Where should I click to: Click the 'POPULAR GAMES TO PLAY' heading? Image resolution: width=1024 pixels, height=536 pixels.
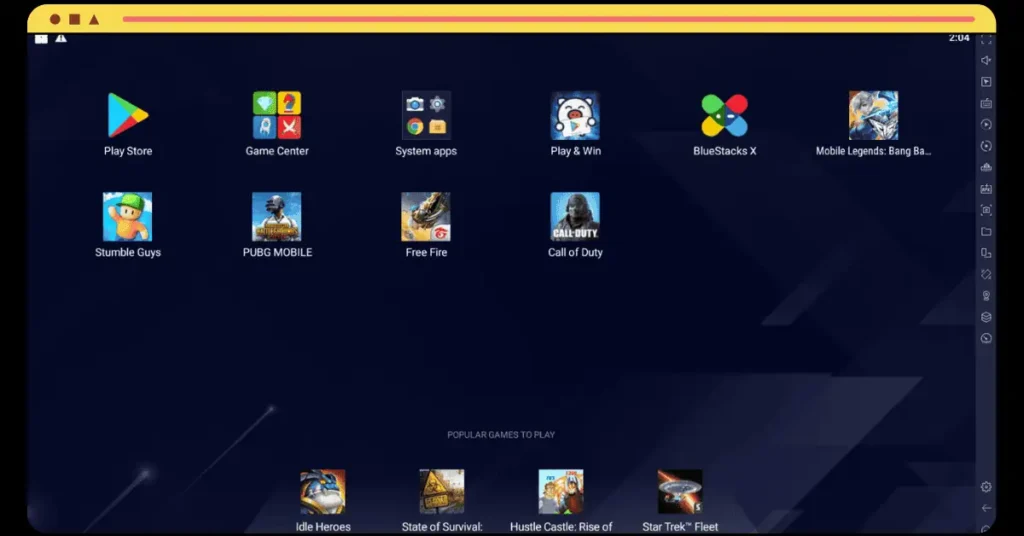coord(501,434)
